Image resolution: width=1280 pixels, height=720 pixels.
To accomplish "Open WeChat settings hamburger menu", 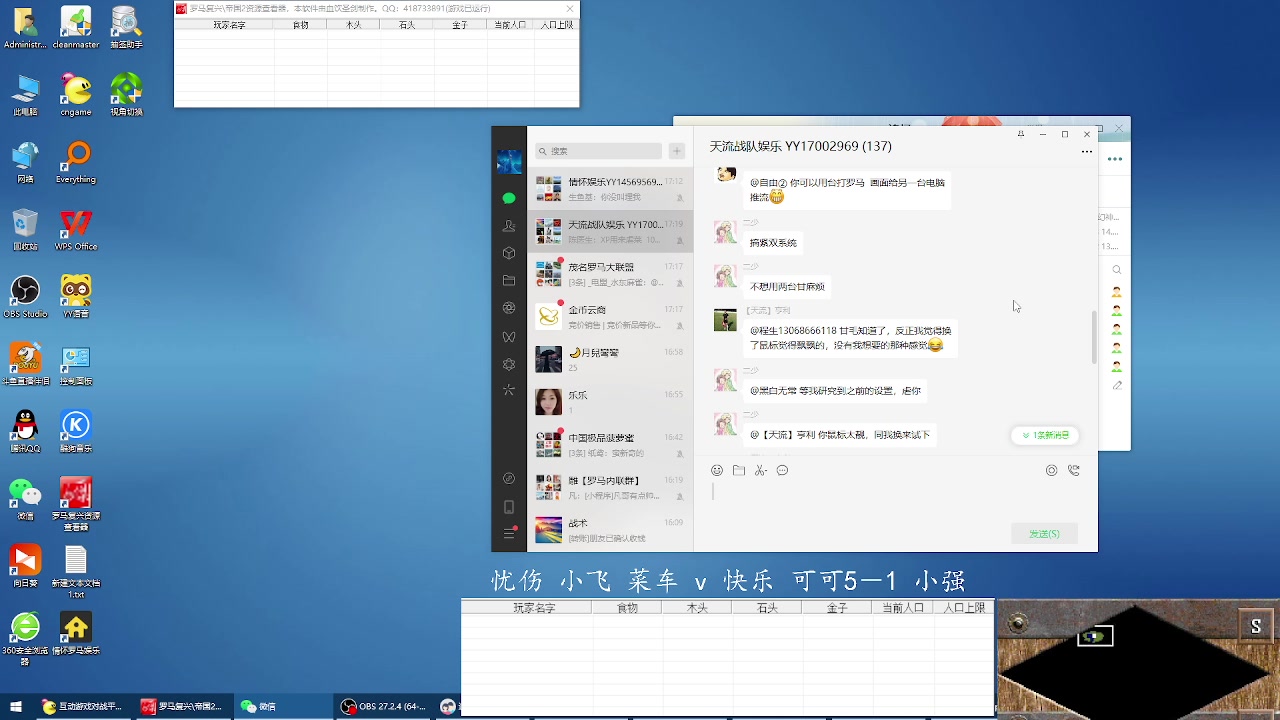I will point(509,534).
